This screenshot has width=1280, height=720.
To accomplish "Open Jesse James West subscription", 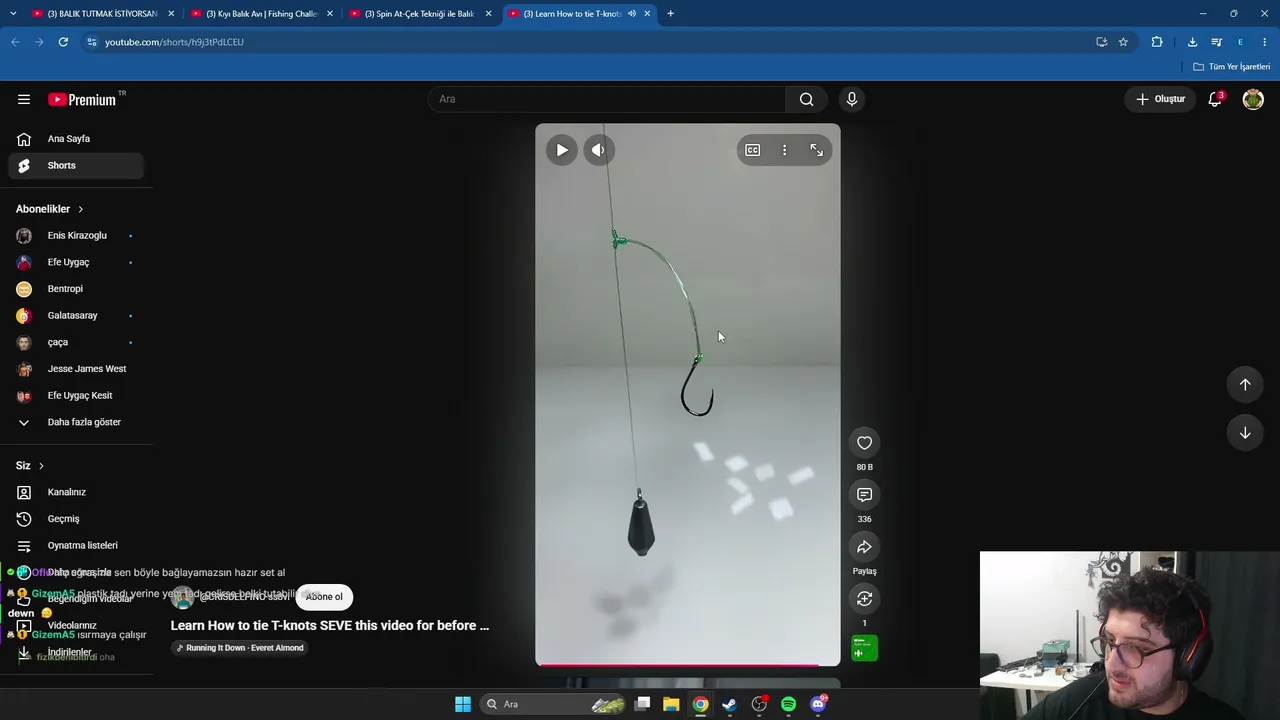I will click(x=76, y=369).
